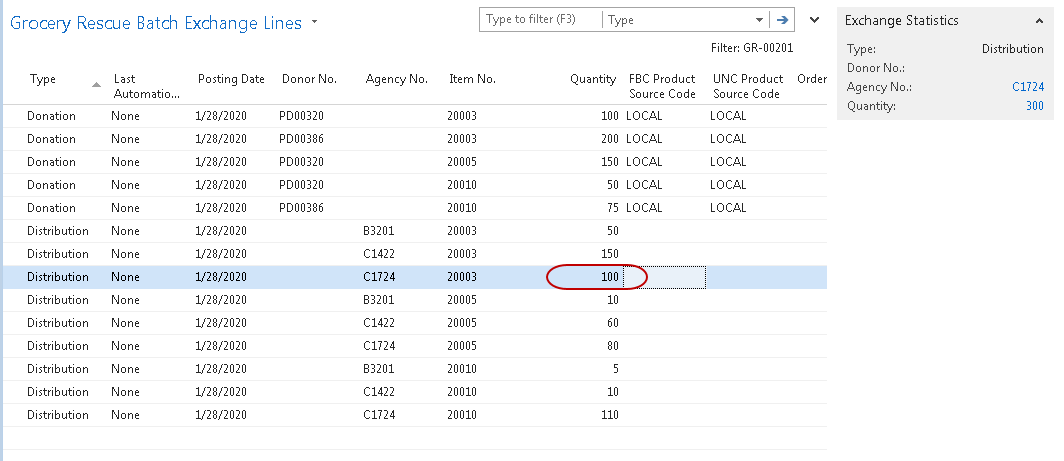Select the first Donation row donor PD00320
The image size is (1064, 461).
tap(301, 116)
